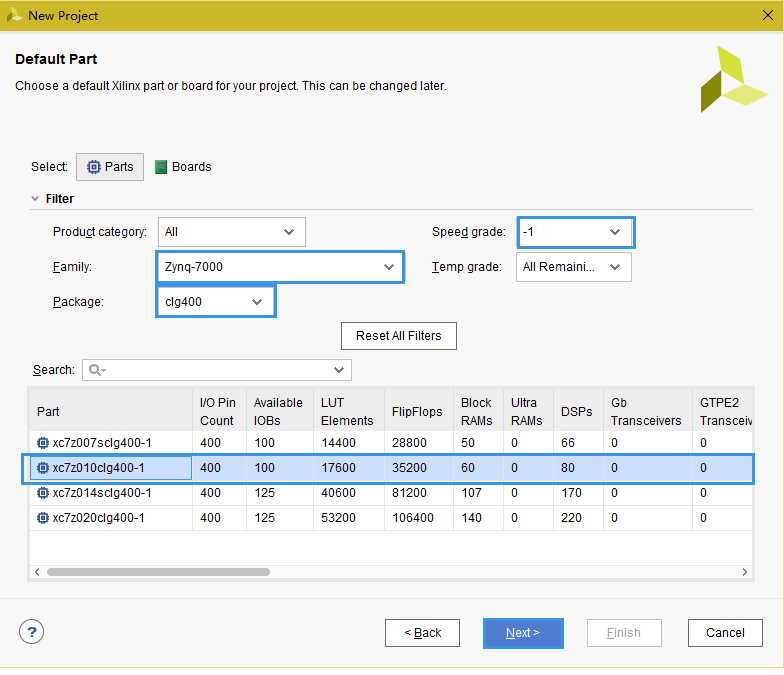
Task: Click the horizontal scrollbar thumb of parts table
Action: (x=158, y=572)
